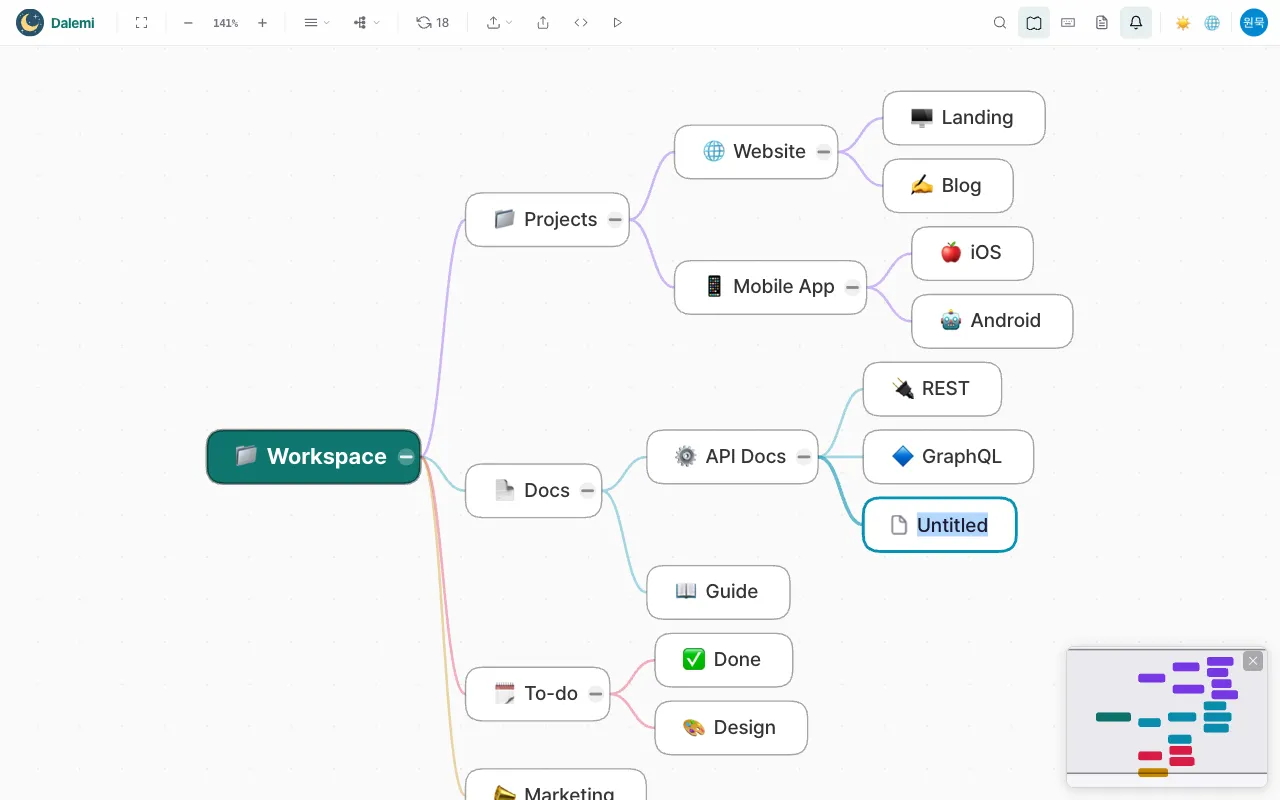Zoom out with the minus button
This screenshot has height=800, width=1280.
[188, 22]
